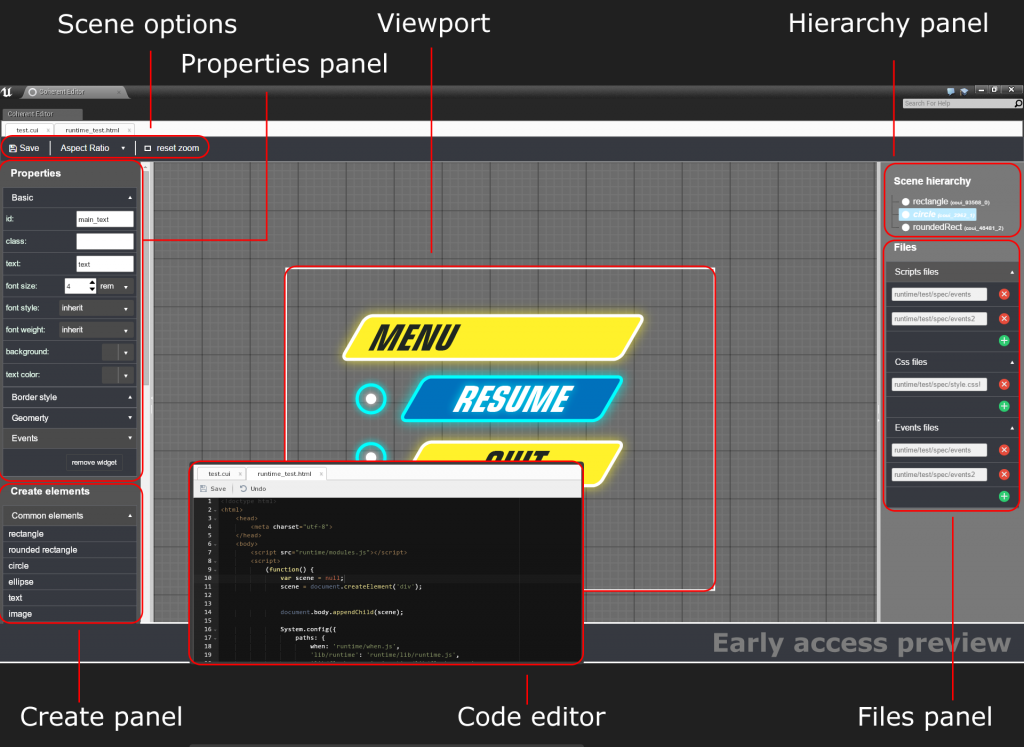Click the Undo icon in the code editor
The image size is (1024, 747).
(243, 489)
